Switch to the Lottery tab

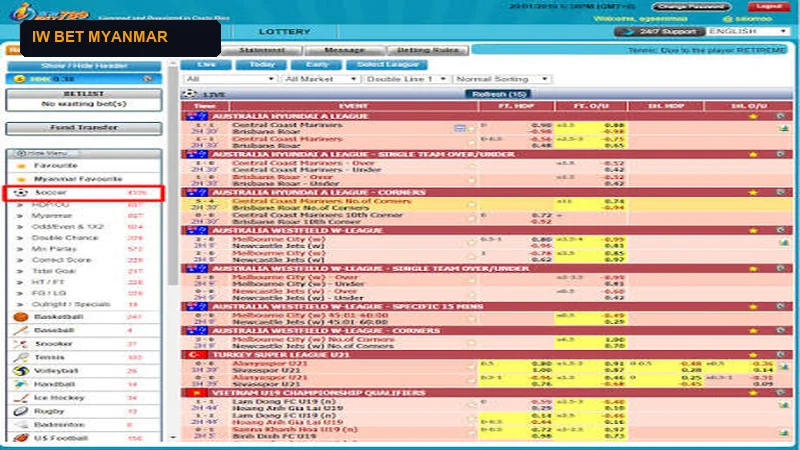284,32
